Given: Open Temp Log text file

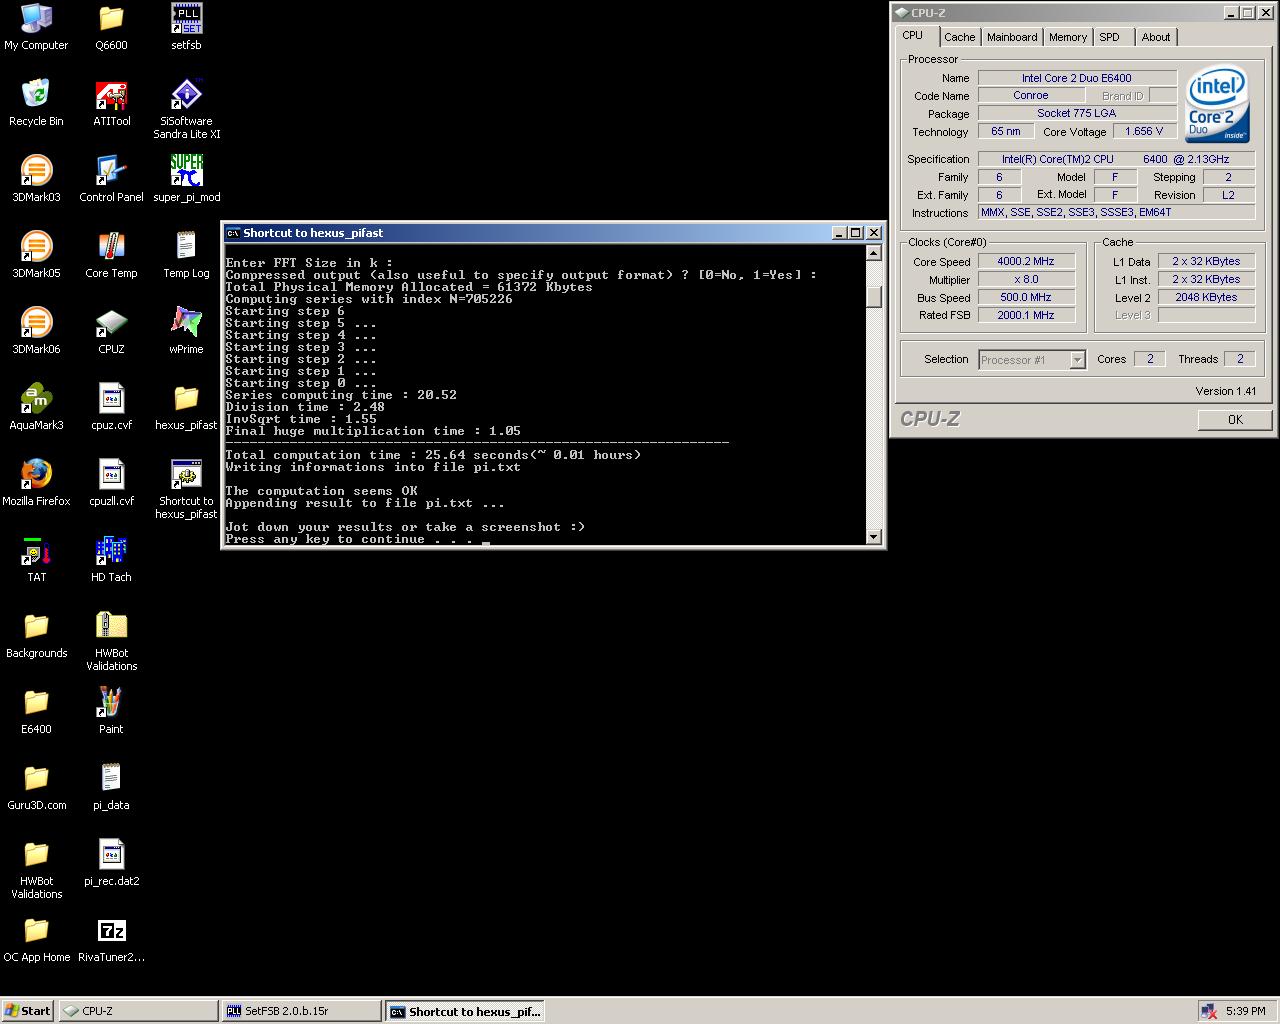Looking at the screenshot, I should coord(186,255).
